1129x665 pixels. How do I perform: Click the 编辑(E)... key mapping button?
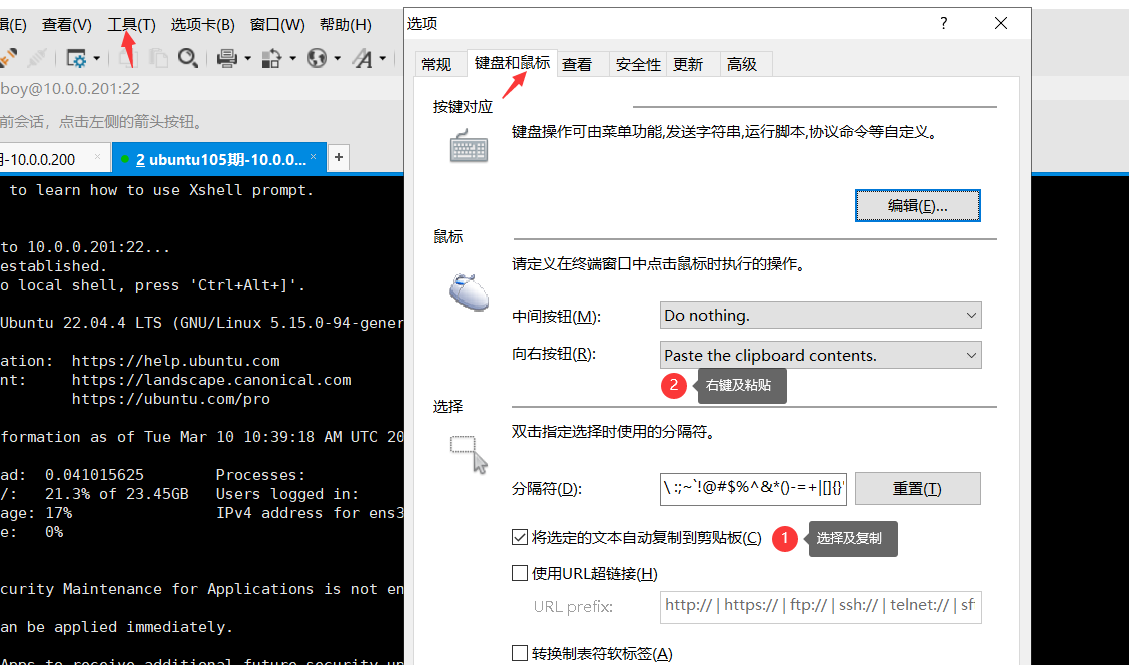(x=917, y=206)
